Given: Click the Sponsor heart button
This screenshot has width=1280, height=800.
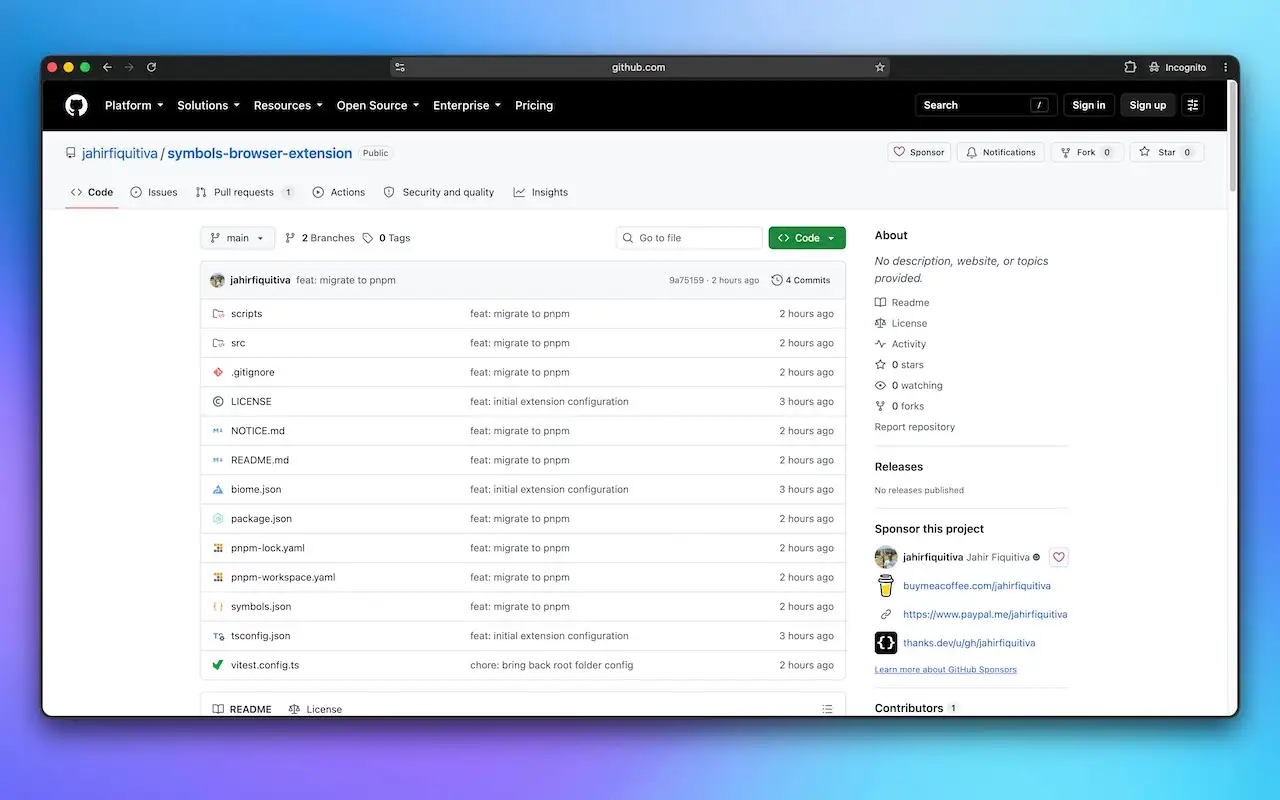Looking at the screenshot, I should click(919, 152).
